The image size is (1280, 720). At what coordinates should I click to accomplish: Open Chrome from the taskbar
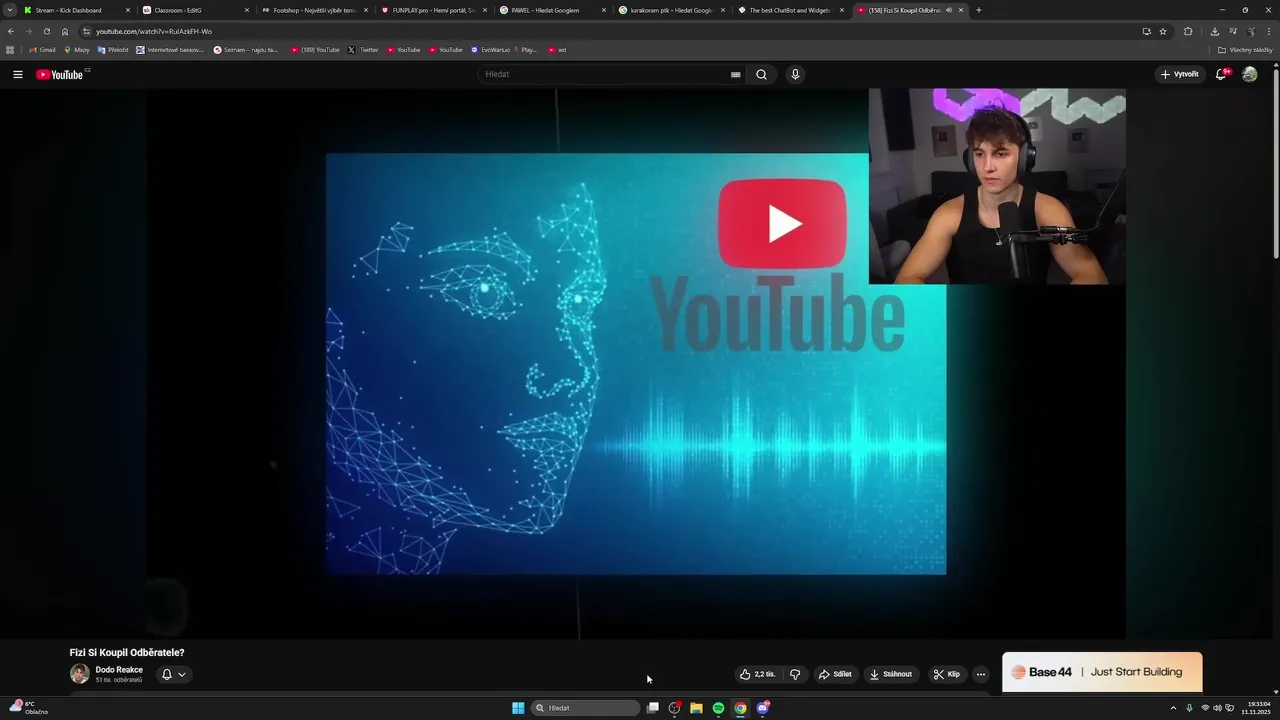pyautogui.click(x=740, y=708)
